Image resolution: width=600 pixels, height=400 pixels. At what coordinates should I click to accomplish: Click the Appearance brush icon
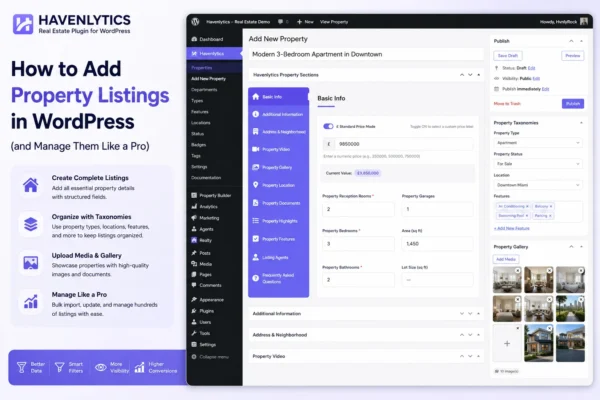(194, 299)
